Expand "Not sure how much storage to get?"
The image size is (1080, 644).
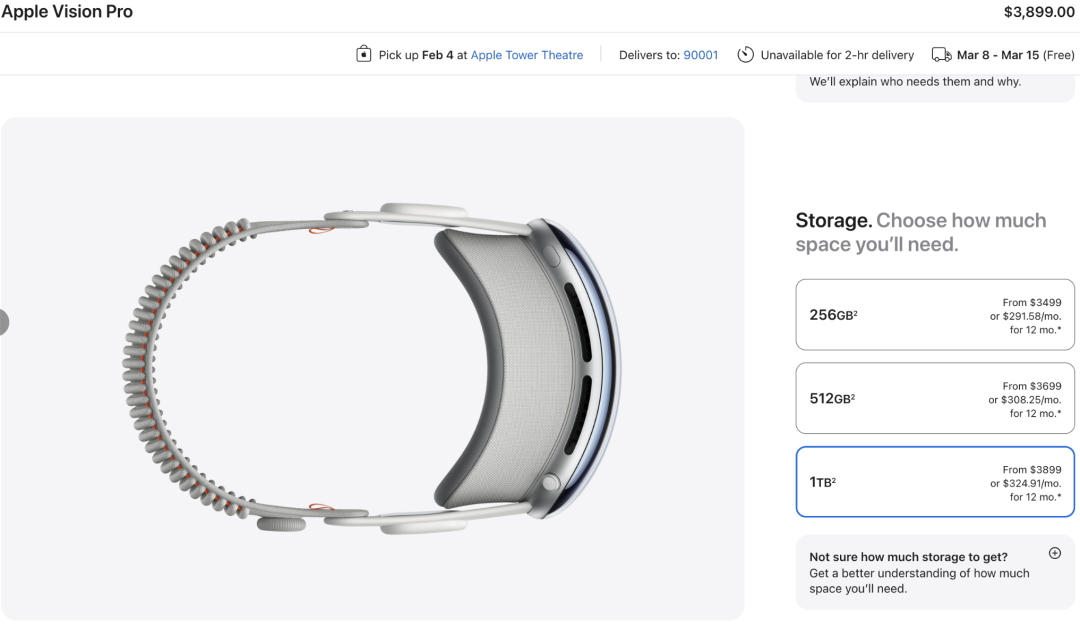pyautogui.click(x=908, y=557)
